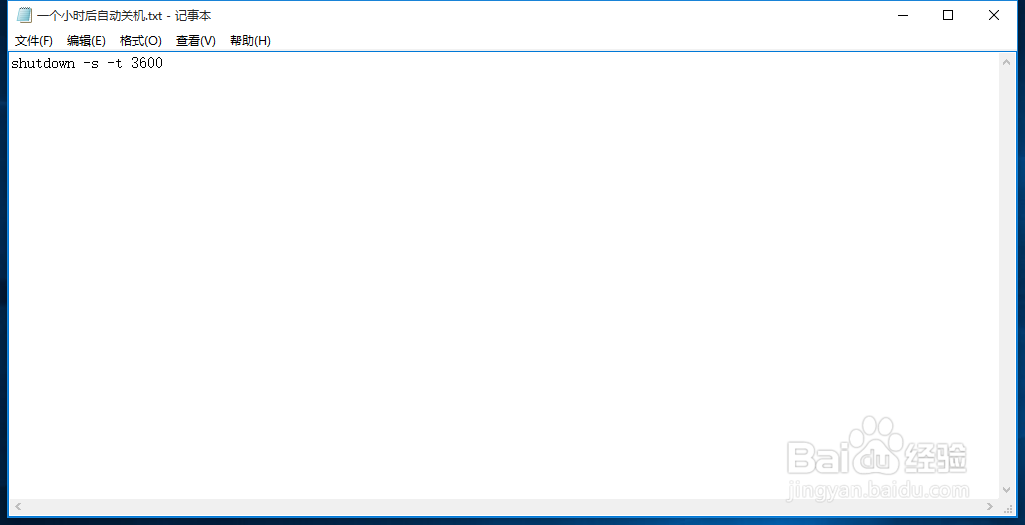Click the horizontal scrollbar left arrow
Viewport: 1025px width, 525px height.
click(18, 506)
